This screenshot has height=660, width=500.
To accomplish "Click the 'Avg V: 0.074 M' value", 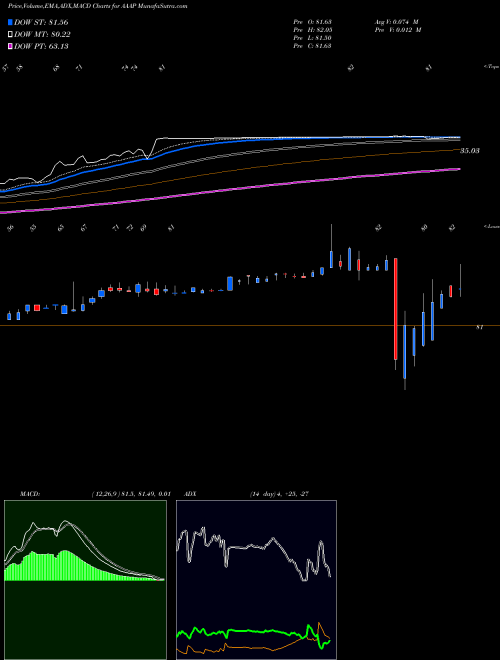I will pyautogui.click(x=396, y=22).
